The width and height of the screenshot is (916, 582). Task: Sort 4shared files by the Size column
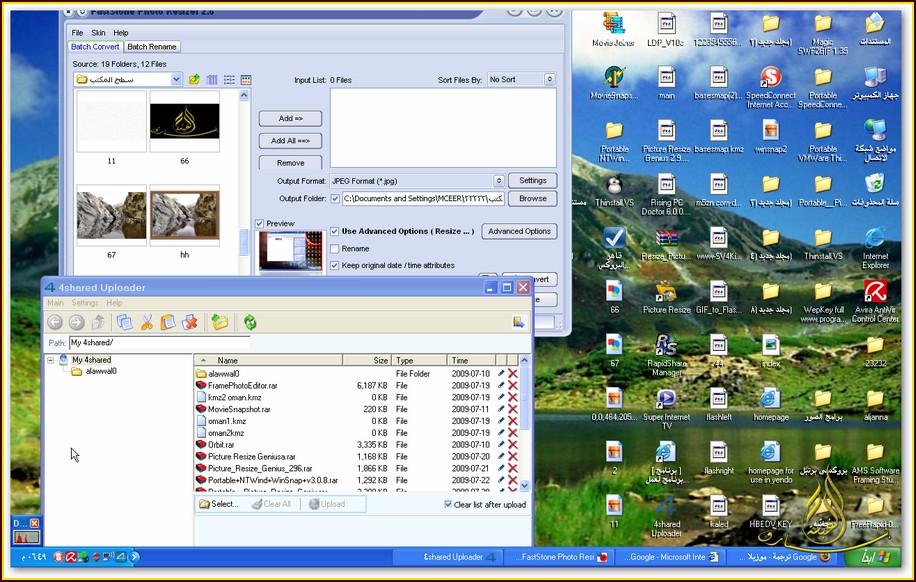point(366,361)
